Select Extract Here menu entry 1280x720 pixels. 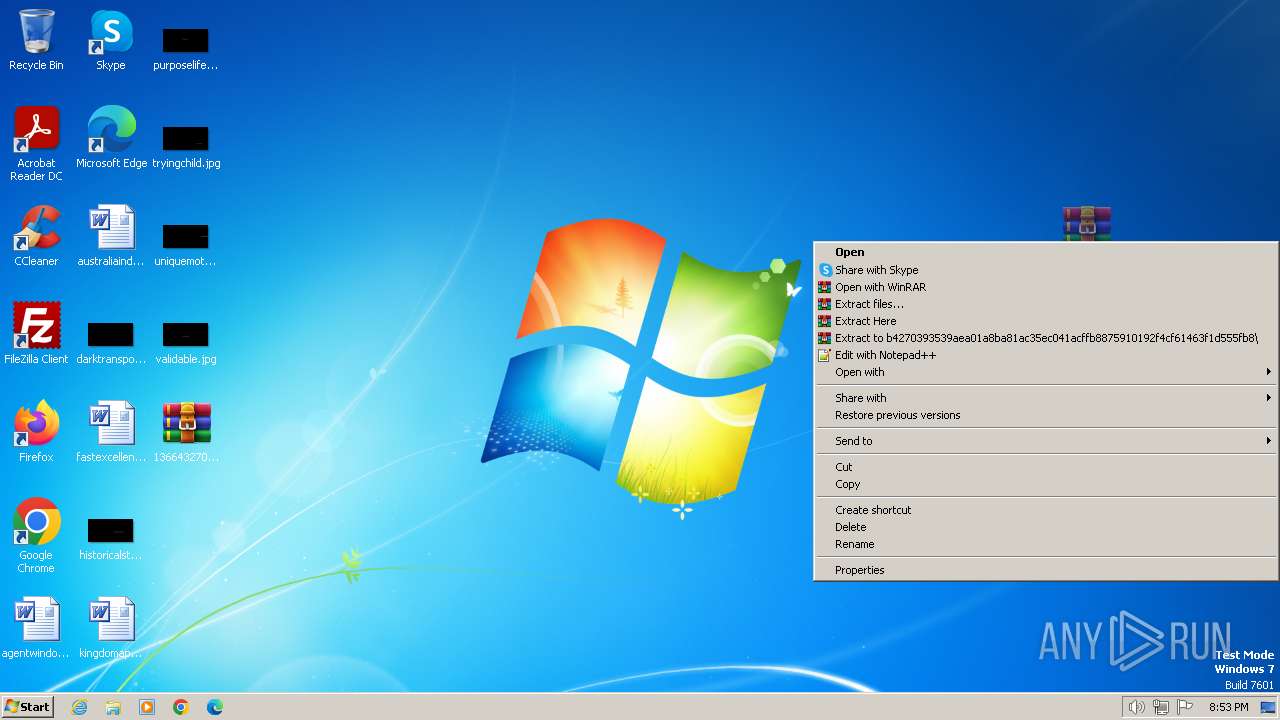[x=1046, y=321]
